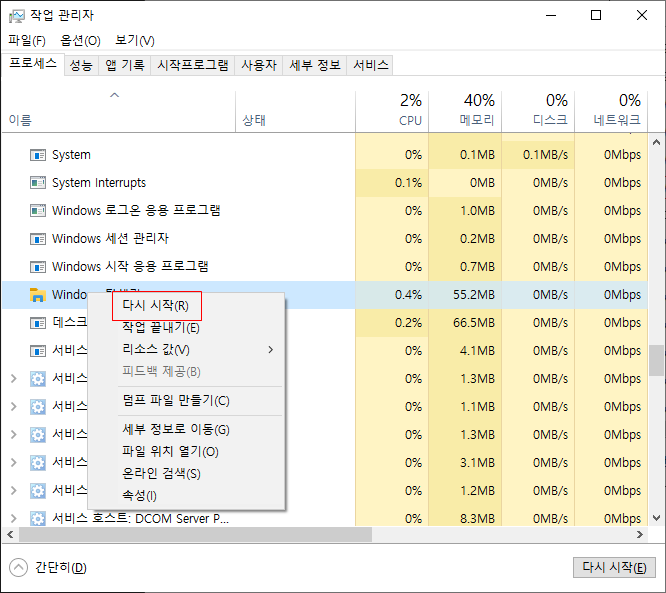The image size is (666, 593).
Task: Click the System process icon
Action: [x=38, y=155]
